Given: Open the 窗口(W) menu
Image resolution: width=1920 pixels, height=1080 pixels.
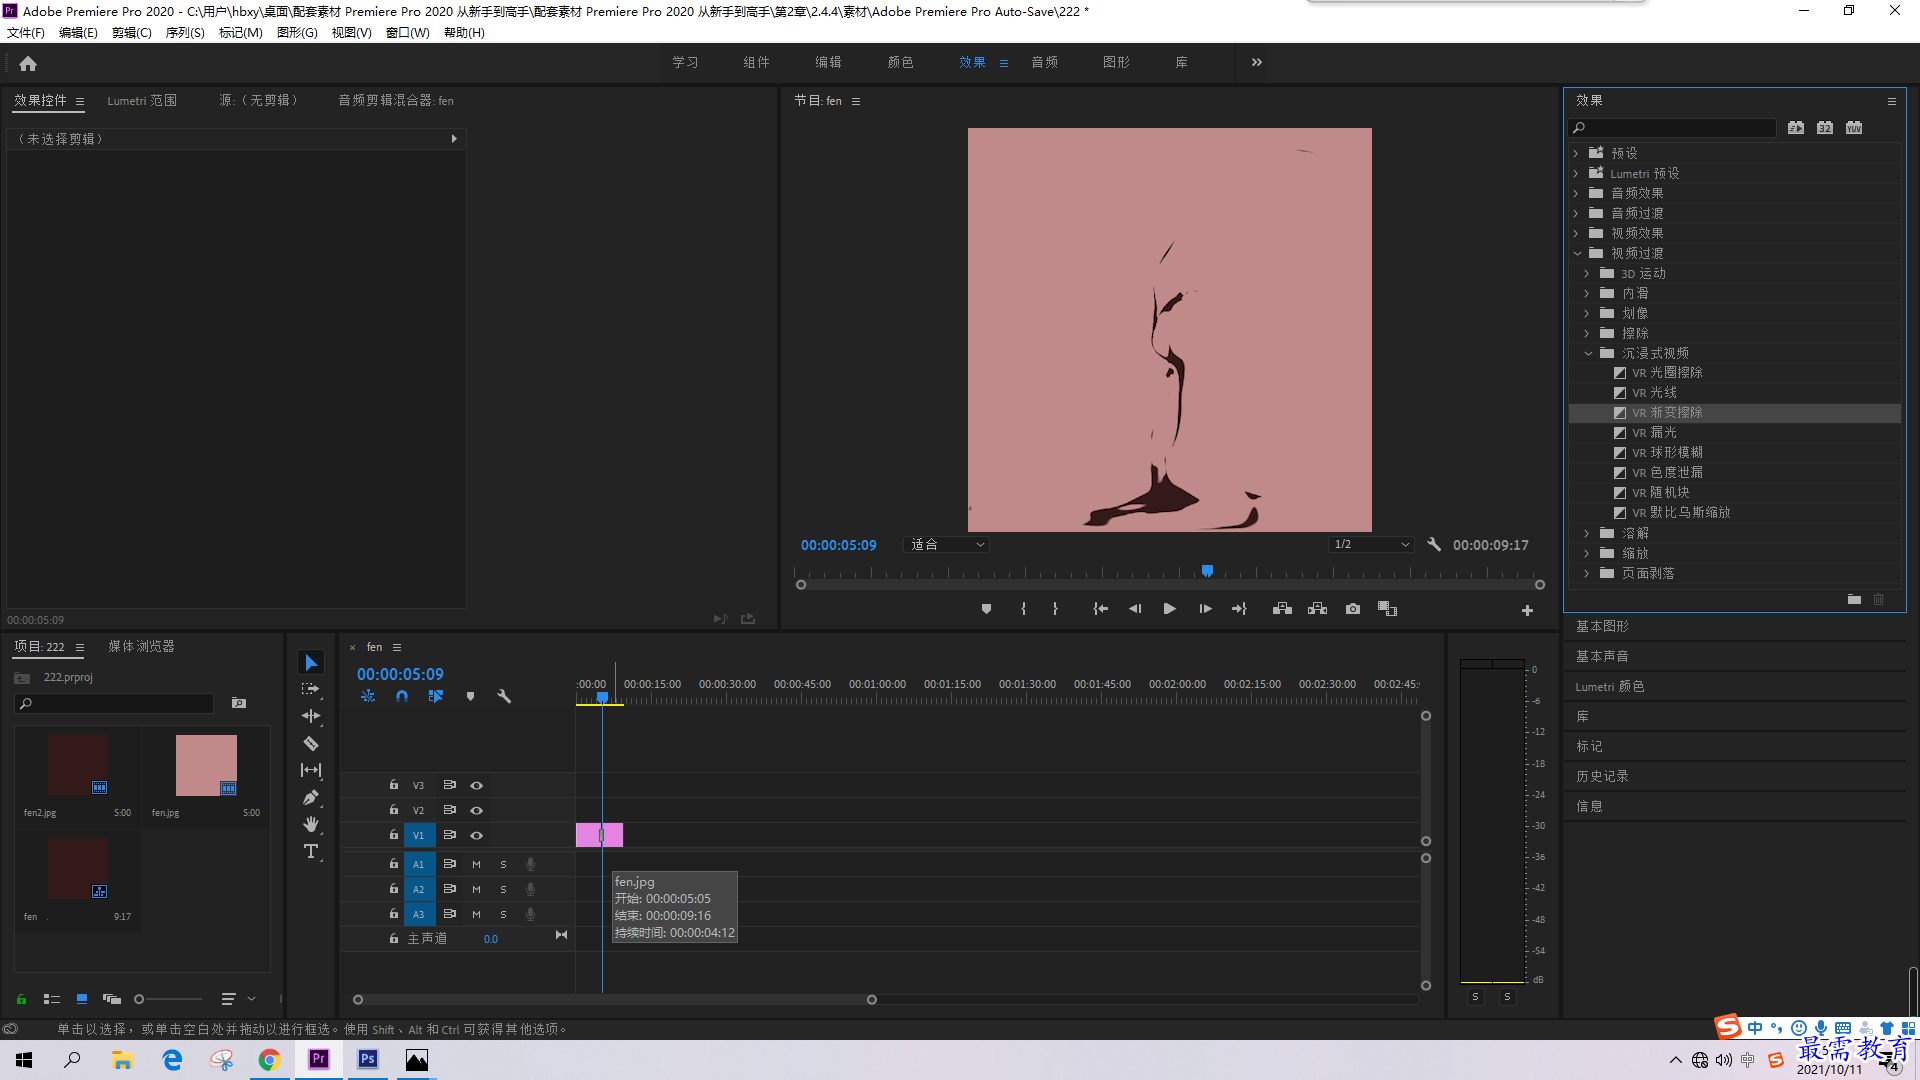Looking at the screenshot, I should tap(408, 33).
